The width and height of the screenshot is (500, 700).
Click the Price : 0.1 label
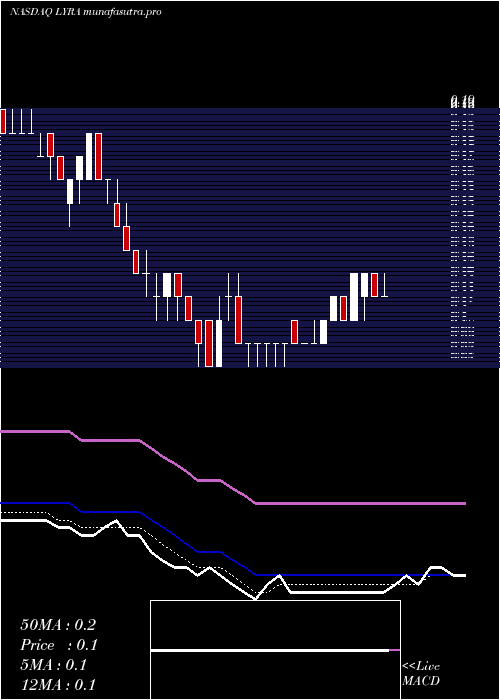[59, 645]
